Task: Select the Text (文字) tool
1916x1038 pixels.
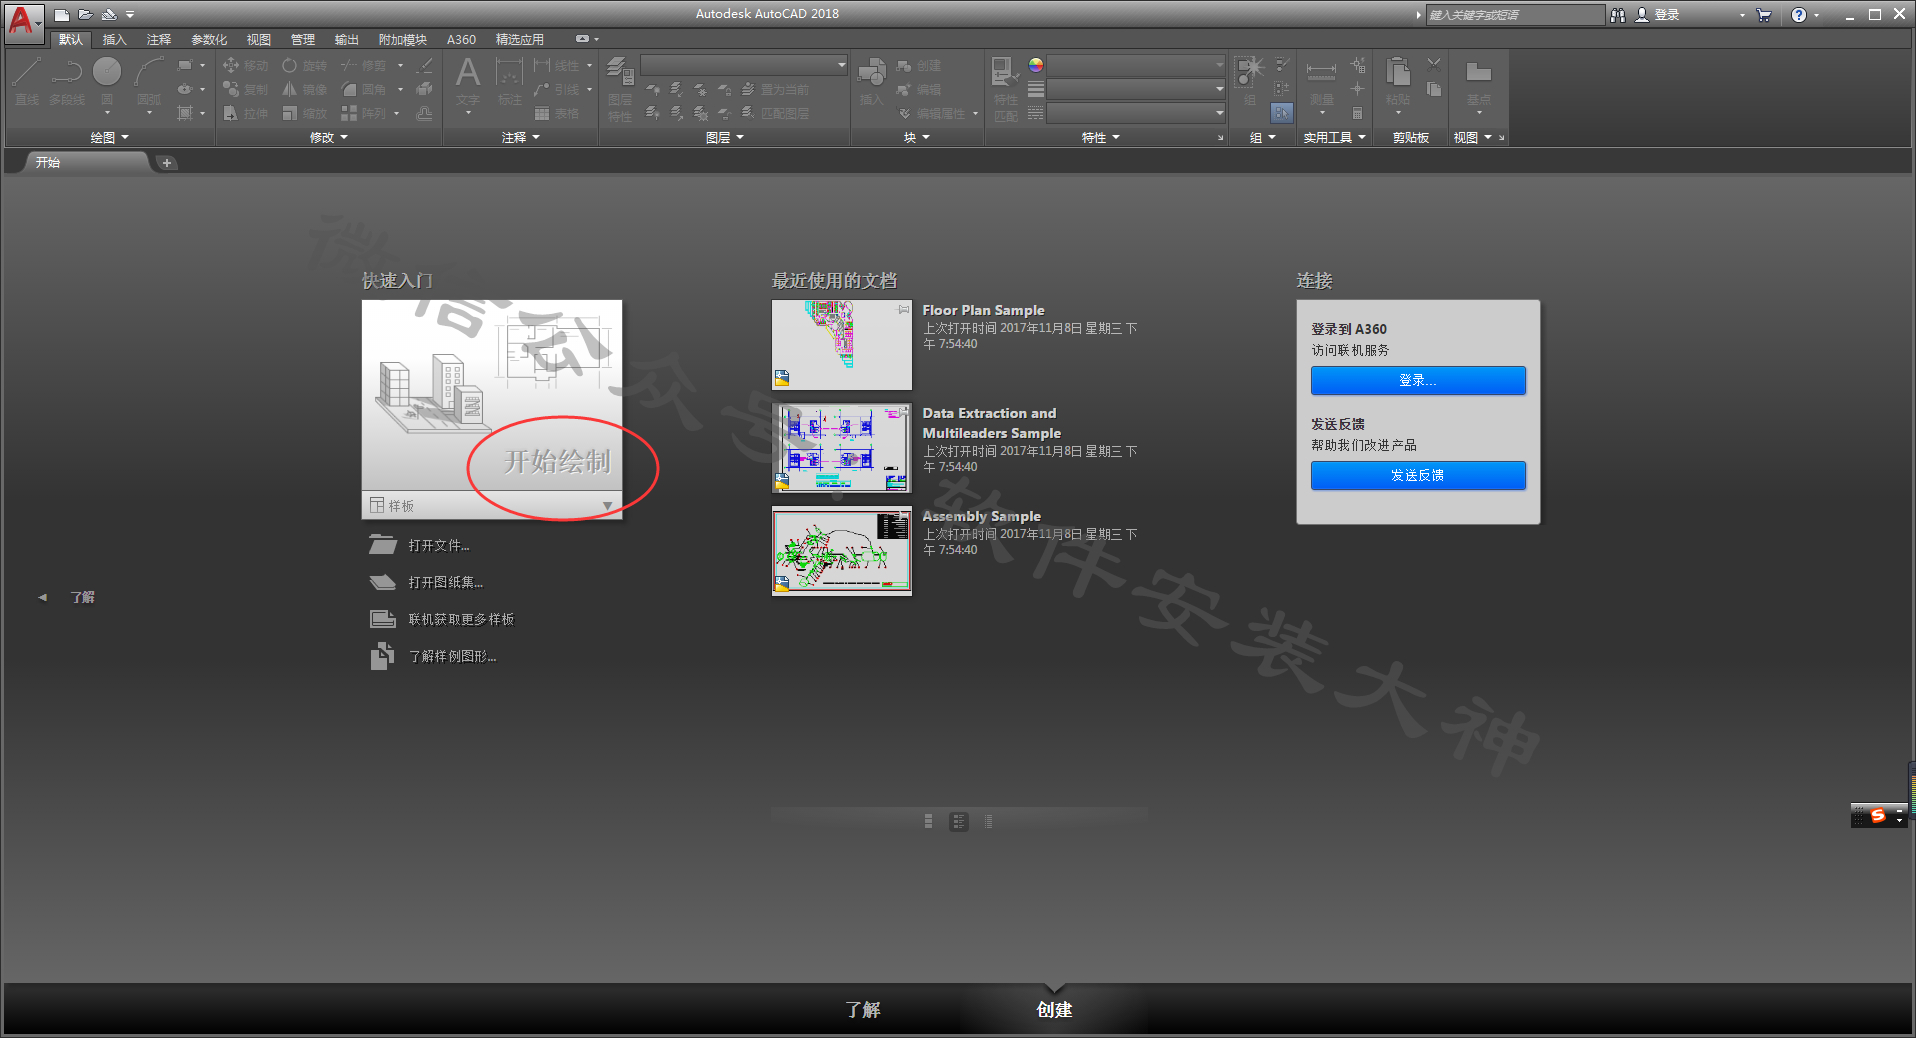Action: click(468, 81)
